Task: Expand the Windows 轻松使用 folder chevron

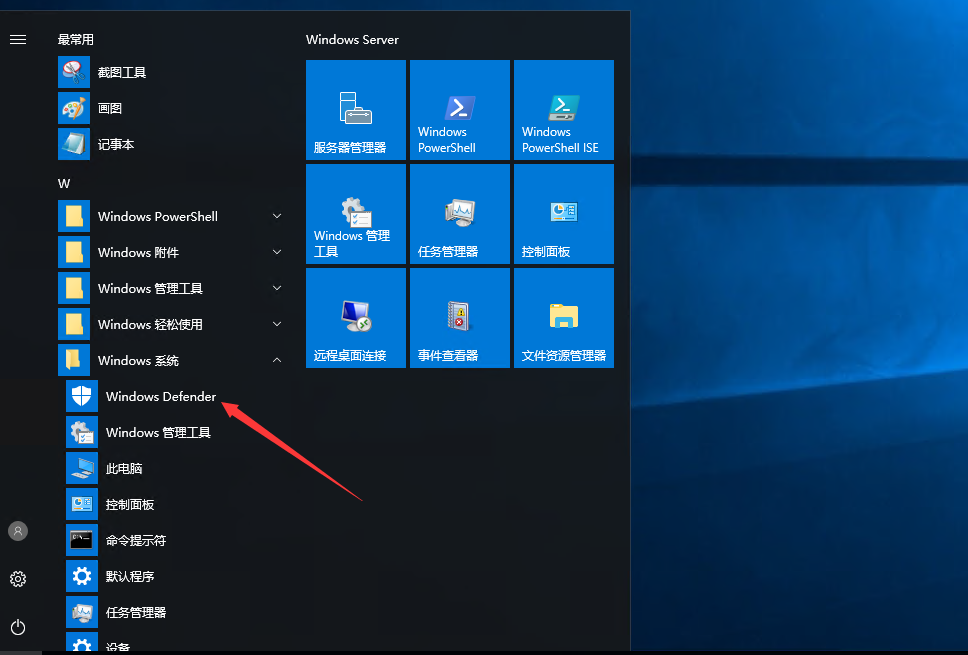Action: pyautogui.click(x=277, y=324)
